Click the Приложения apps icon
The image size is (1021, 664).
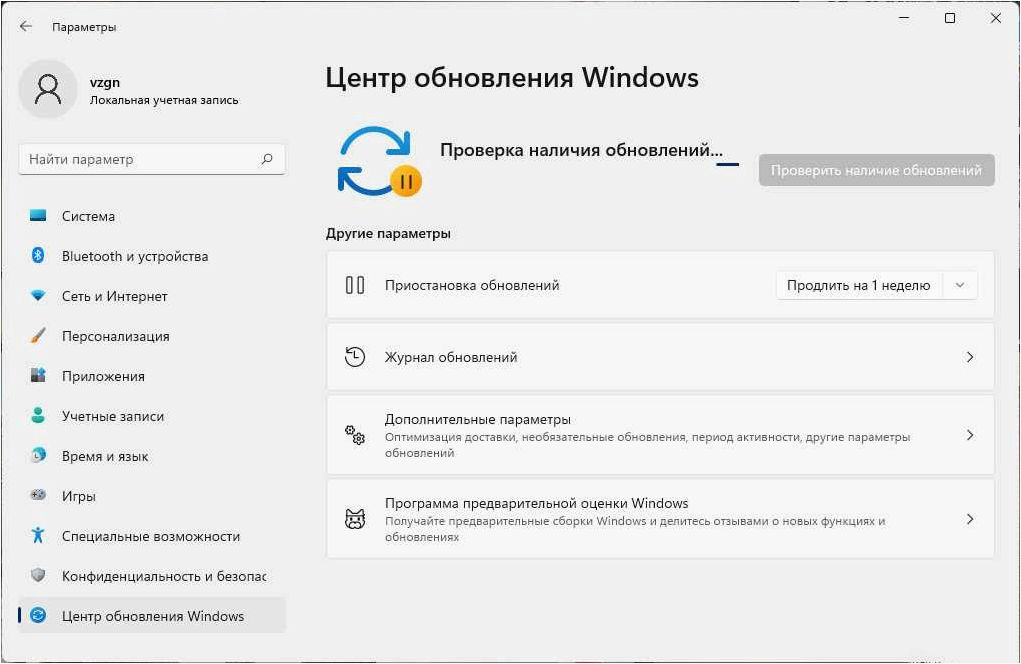[38, 376]
